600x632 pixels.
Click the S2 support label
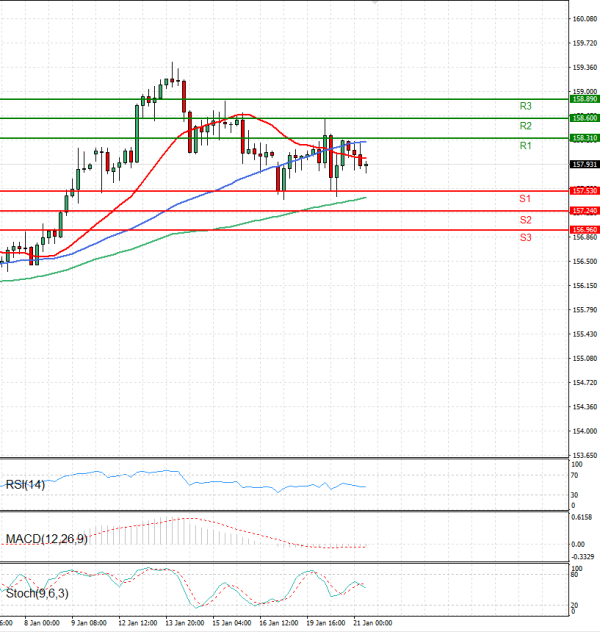[525, 219]
